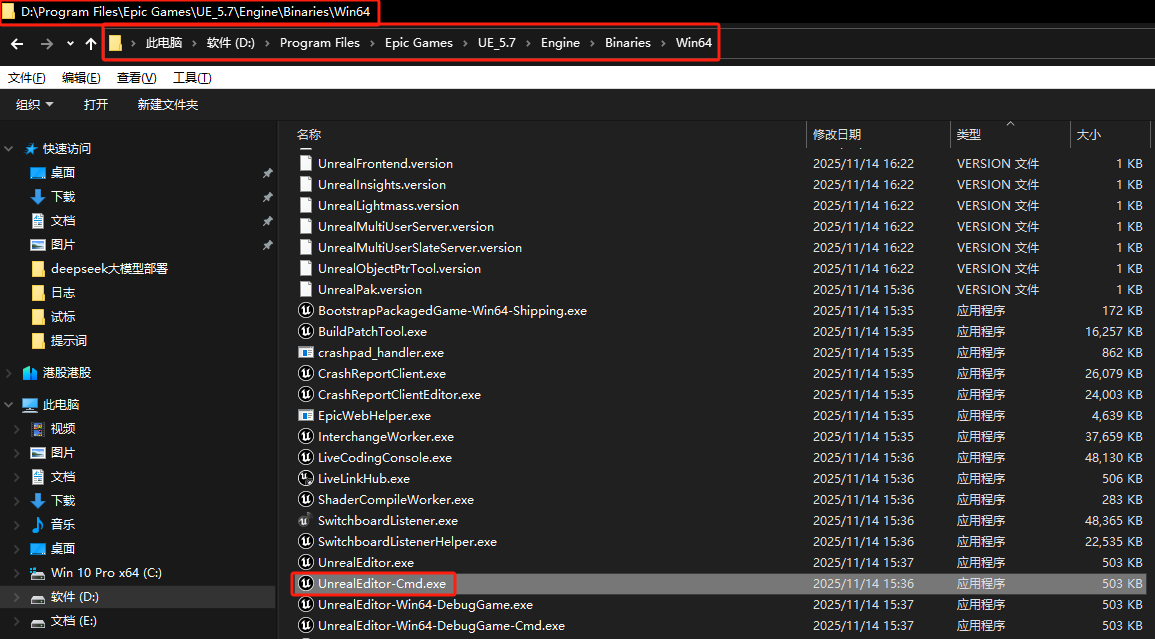Open the 工具(T) menu
Viewport: 1155px width, 639px height.
(x=192, y=78)
